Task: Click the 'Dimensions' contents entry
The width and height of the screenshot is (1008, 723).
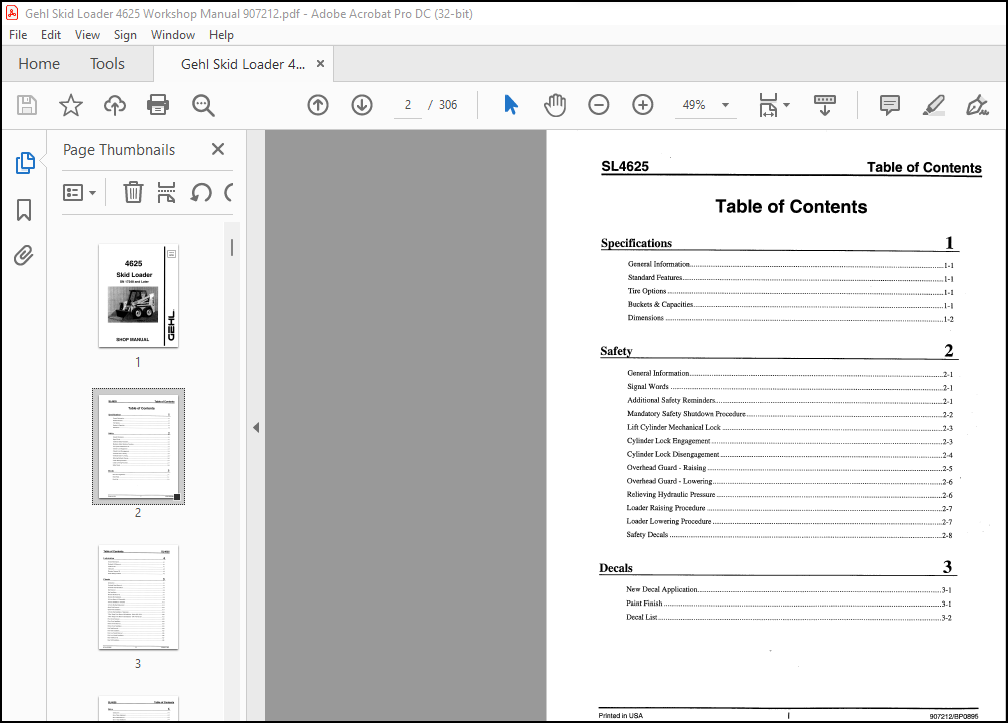Action: [645, 318]
